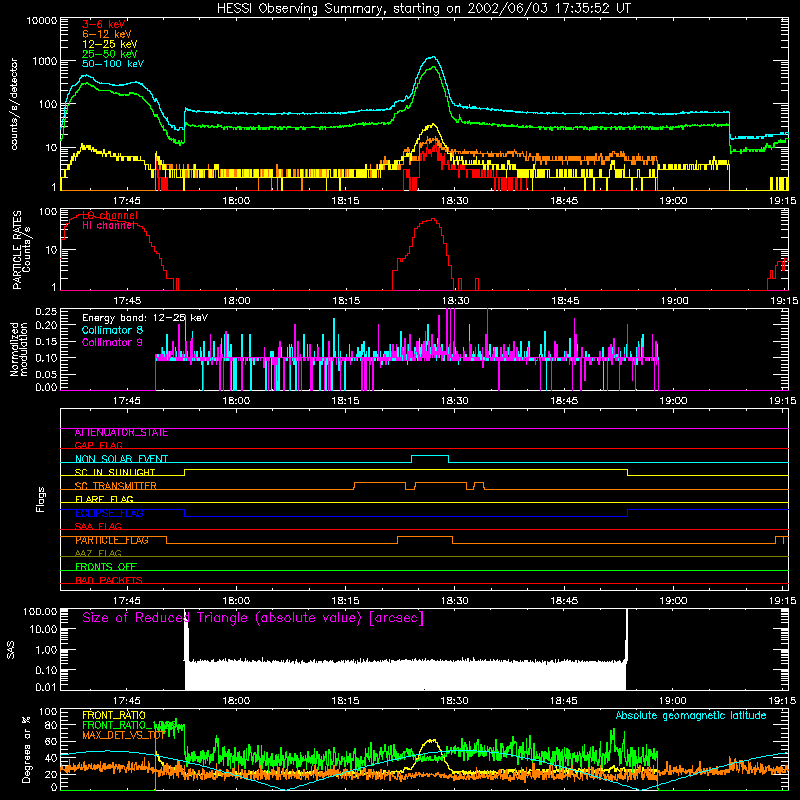Click the BAD_PACKETS flag label
This screenshot has width=800, height=800.
[x=109, y=581]
